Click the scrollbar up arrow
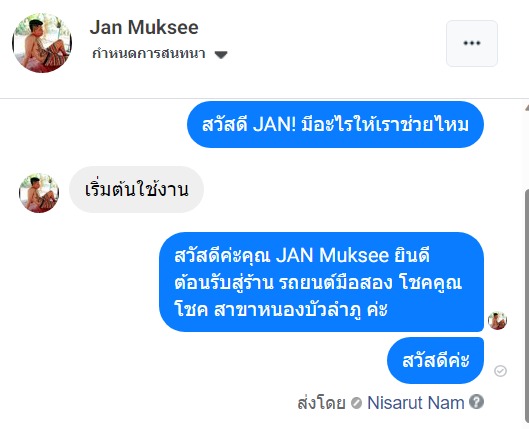The image size is (529, 429). (527, 108)
